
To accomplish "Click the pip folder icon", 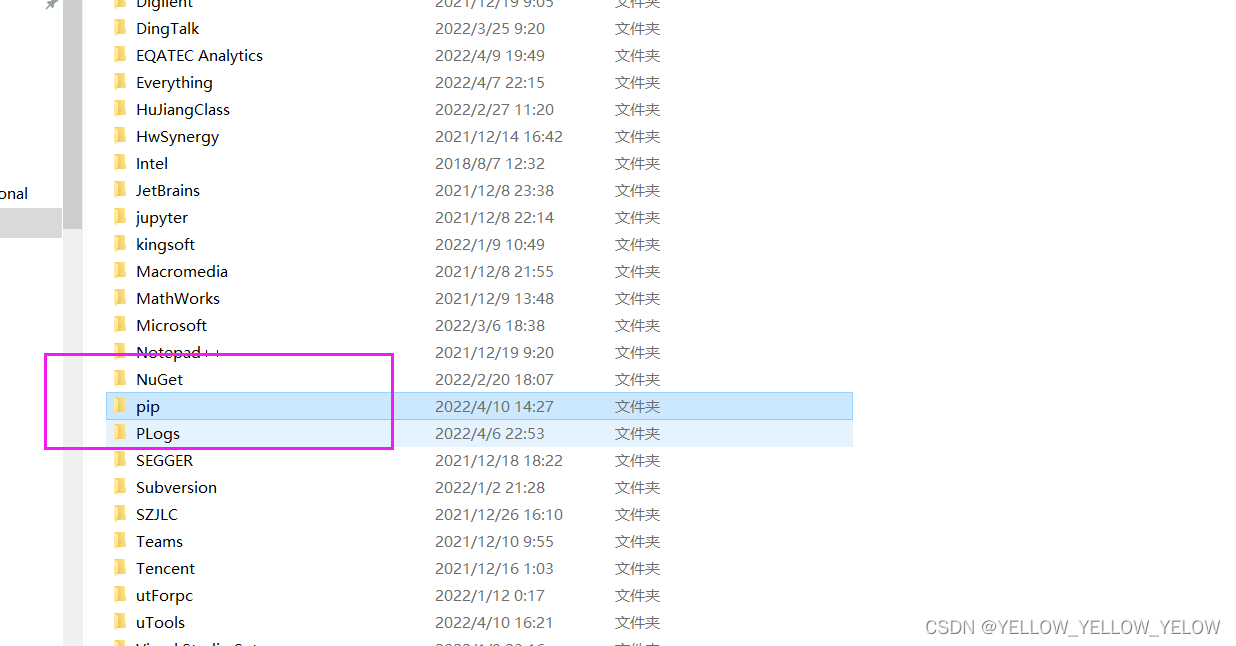I will (120, 406).
